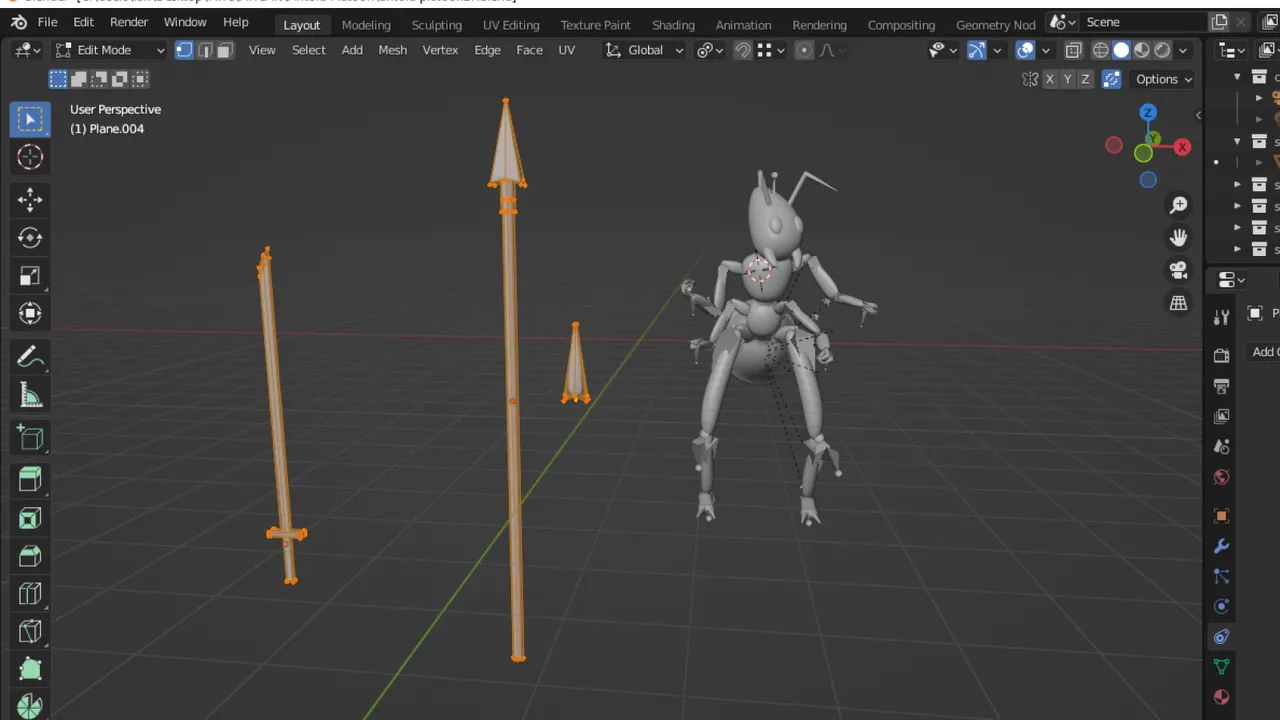Select the Bevel tool
This screenshot has width=1280, height=720.
30,556
